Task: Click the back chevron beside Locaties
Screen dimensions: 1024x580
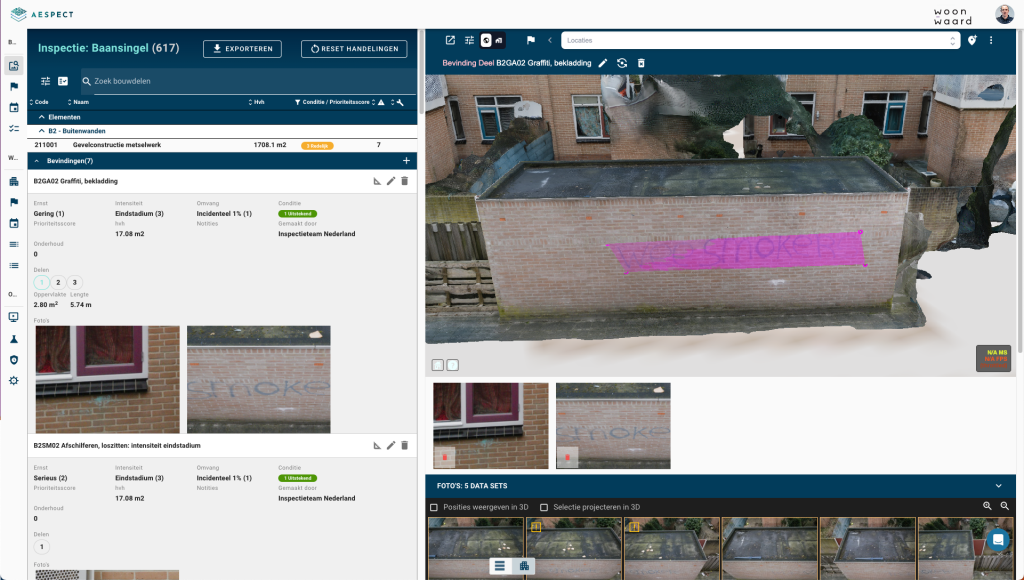Action: [550, 40]
